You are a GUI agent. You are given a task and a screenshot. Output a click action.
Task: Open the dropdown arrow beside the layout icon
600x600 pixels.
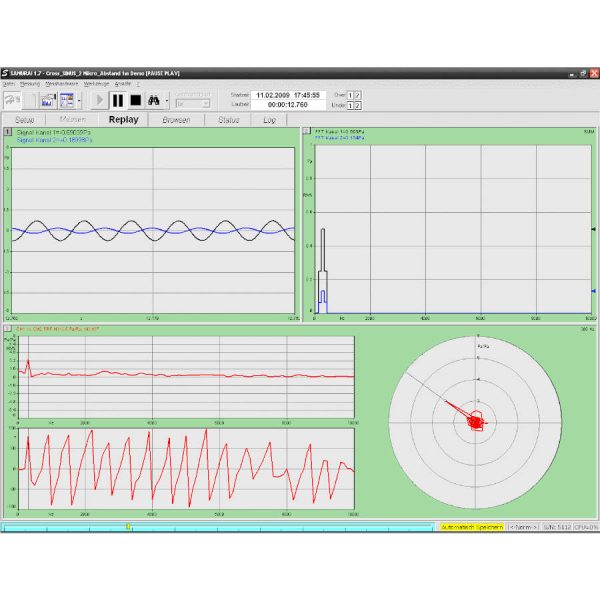[x=79, y=101]
